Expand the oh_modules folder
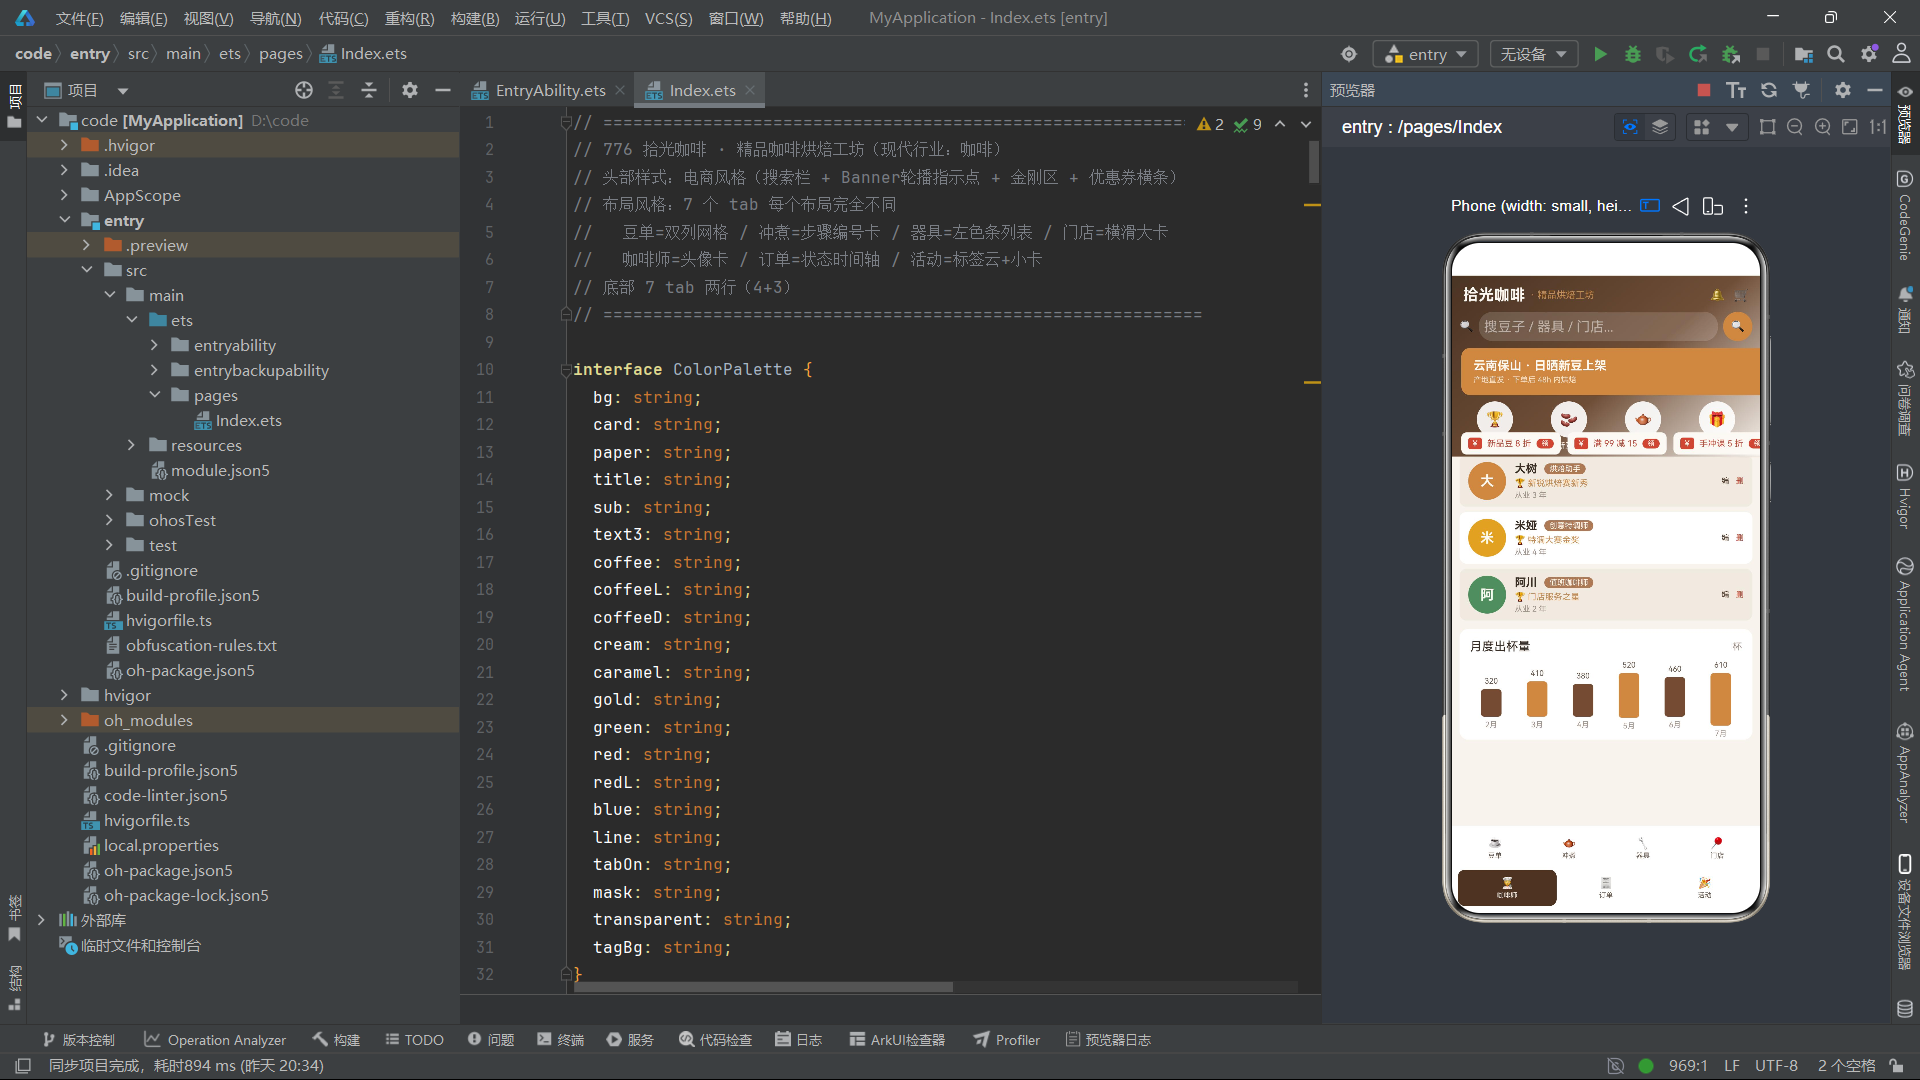The image size is (1920, 1080). click(64, 720)
